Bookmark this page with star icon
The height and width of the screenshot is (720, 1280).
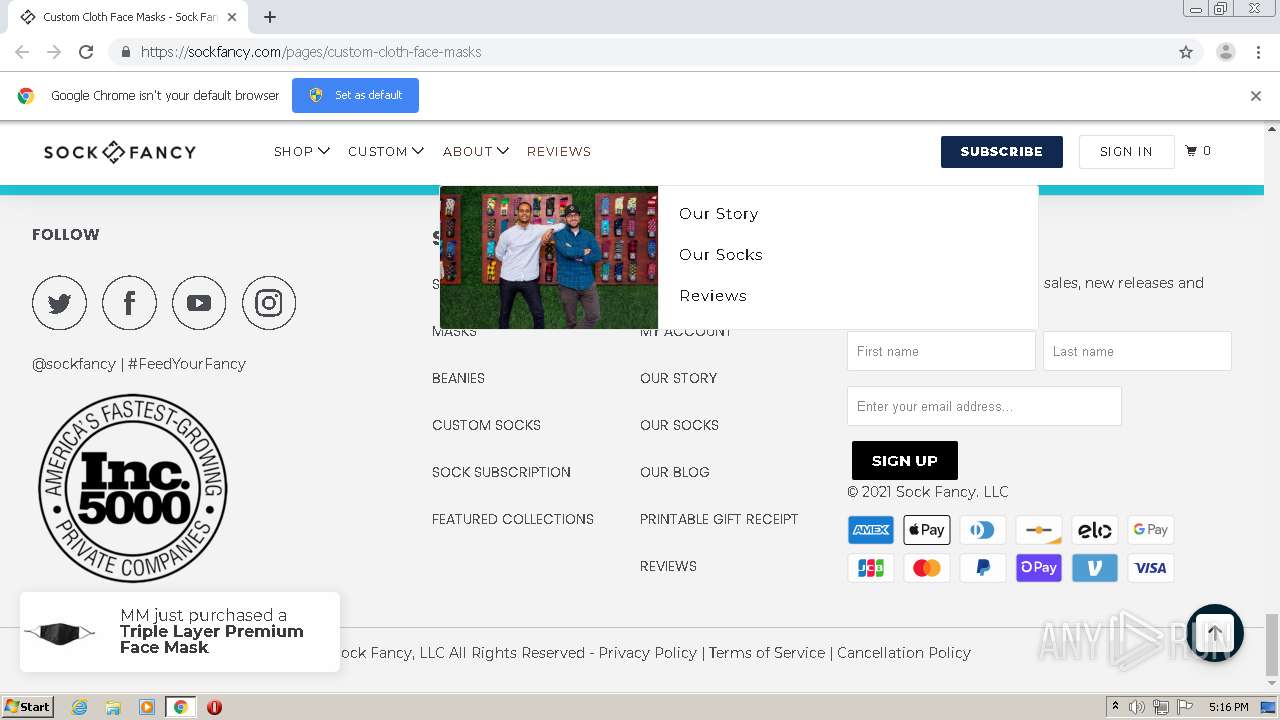pos(1186,52)
